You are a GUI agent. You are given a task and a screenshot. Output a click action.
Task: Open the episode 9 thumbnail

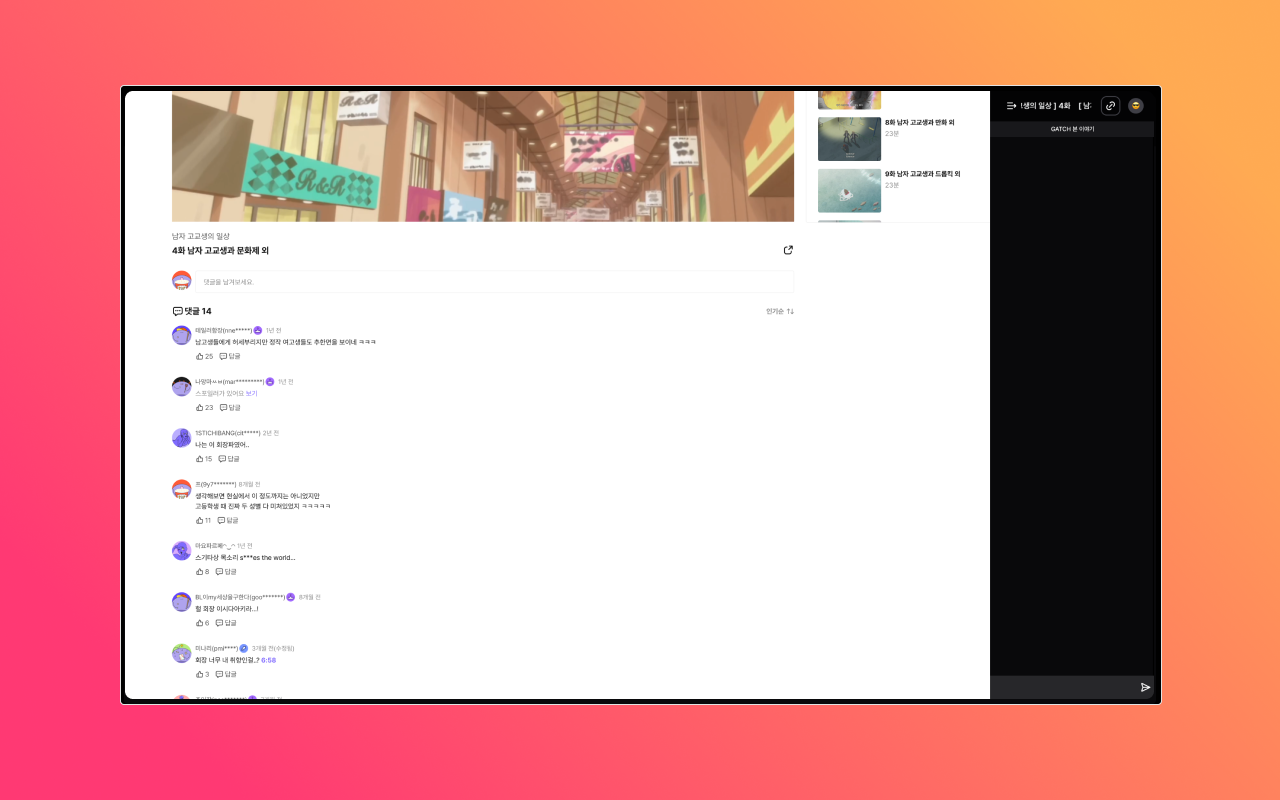(x=849, y=190)
